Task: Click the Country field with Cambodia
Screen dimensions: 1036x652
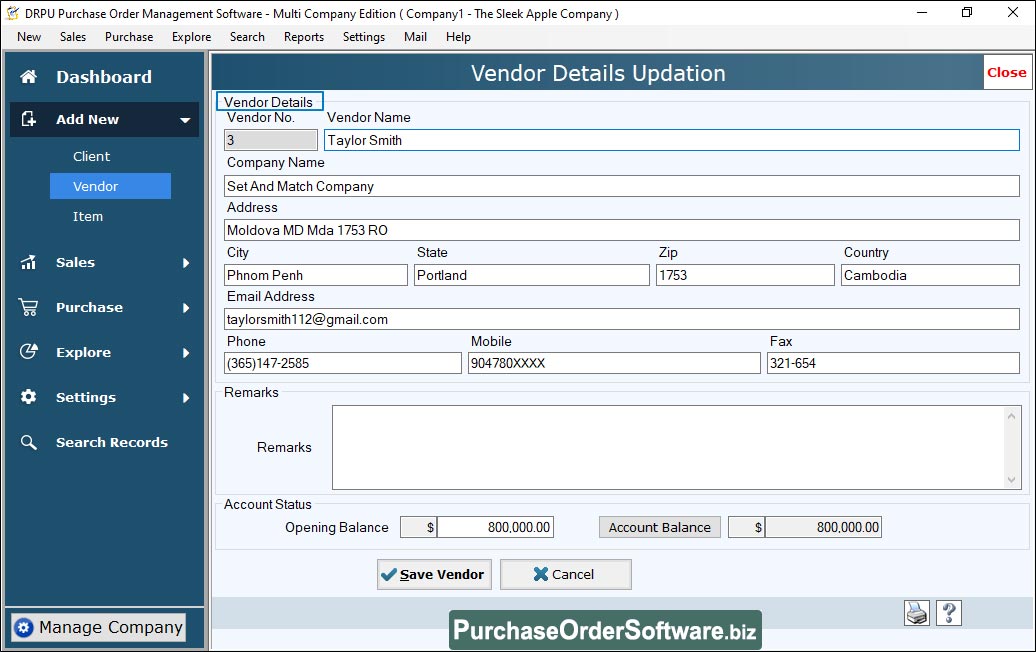Action: click(930, 275)
